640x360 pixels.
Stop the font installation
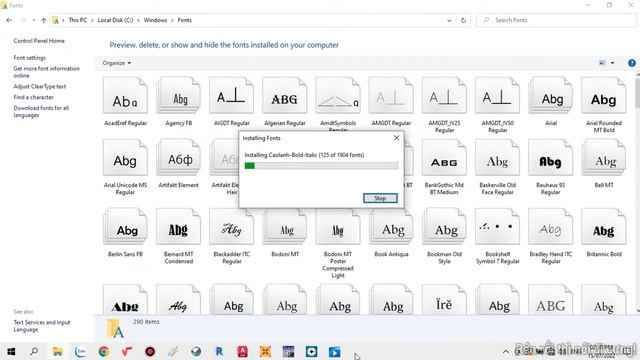click(380, 198)
